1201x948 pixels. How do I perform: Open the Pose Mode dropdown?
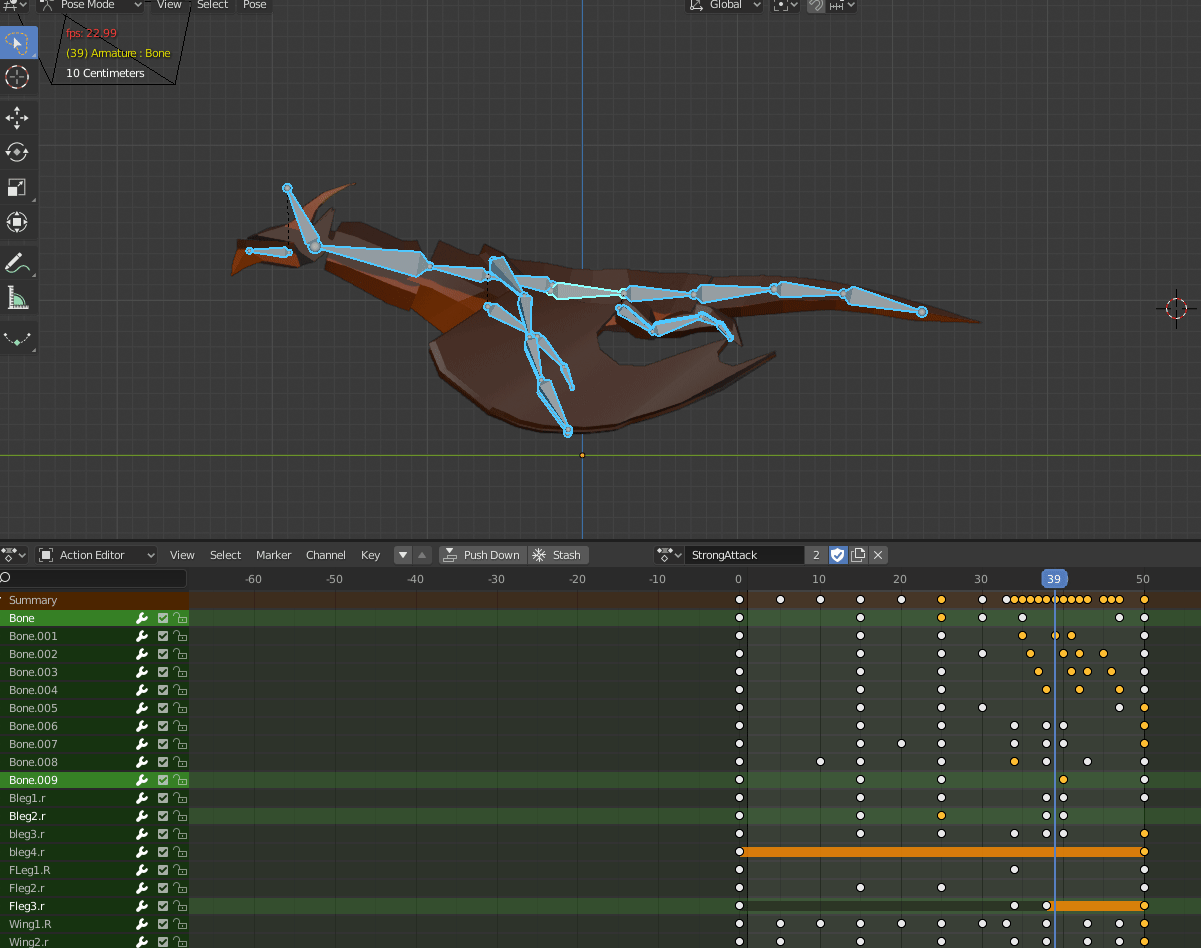[90, 5]
